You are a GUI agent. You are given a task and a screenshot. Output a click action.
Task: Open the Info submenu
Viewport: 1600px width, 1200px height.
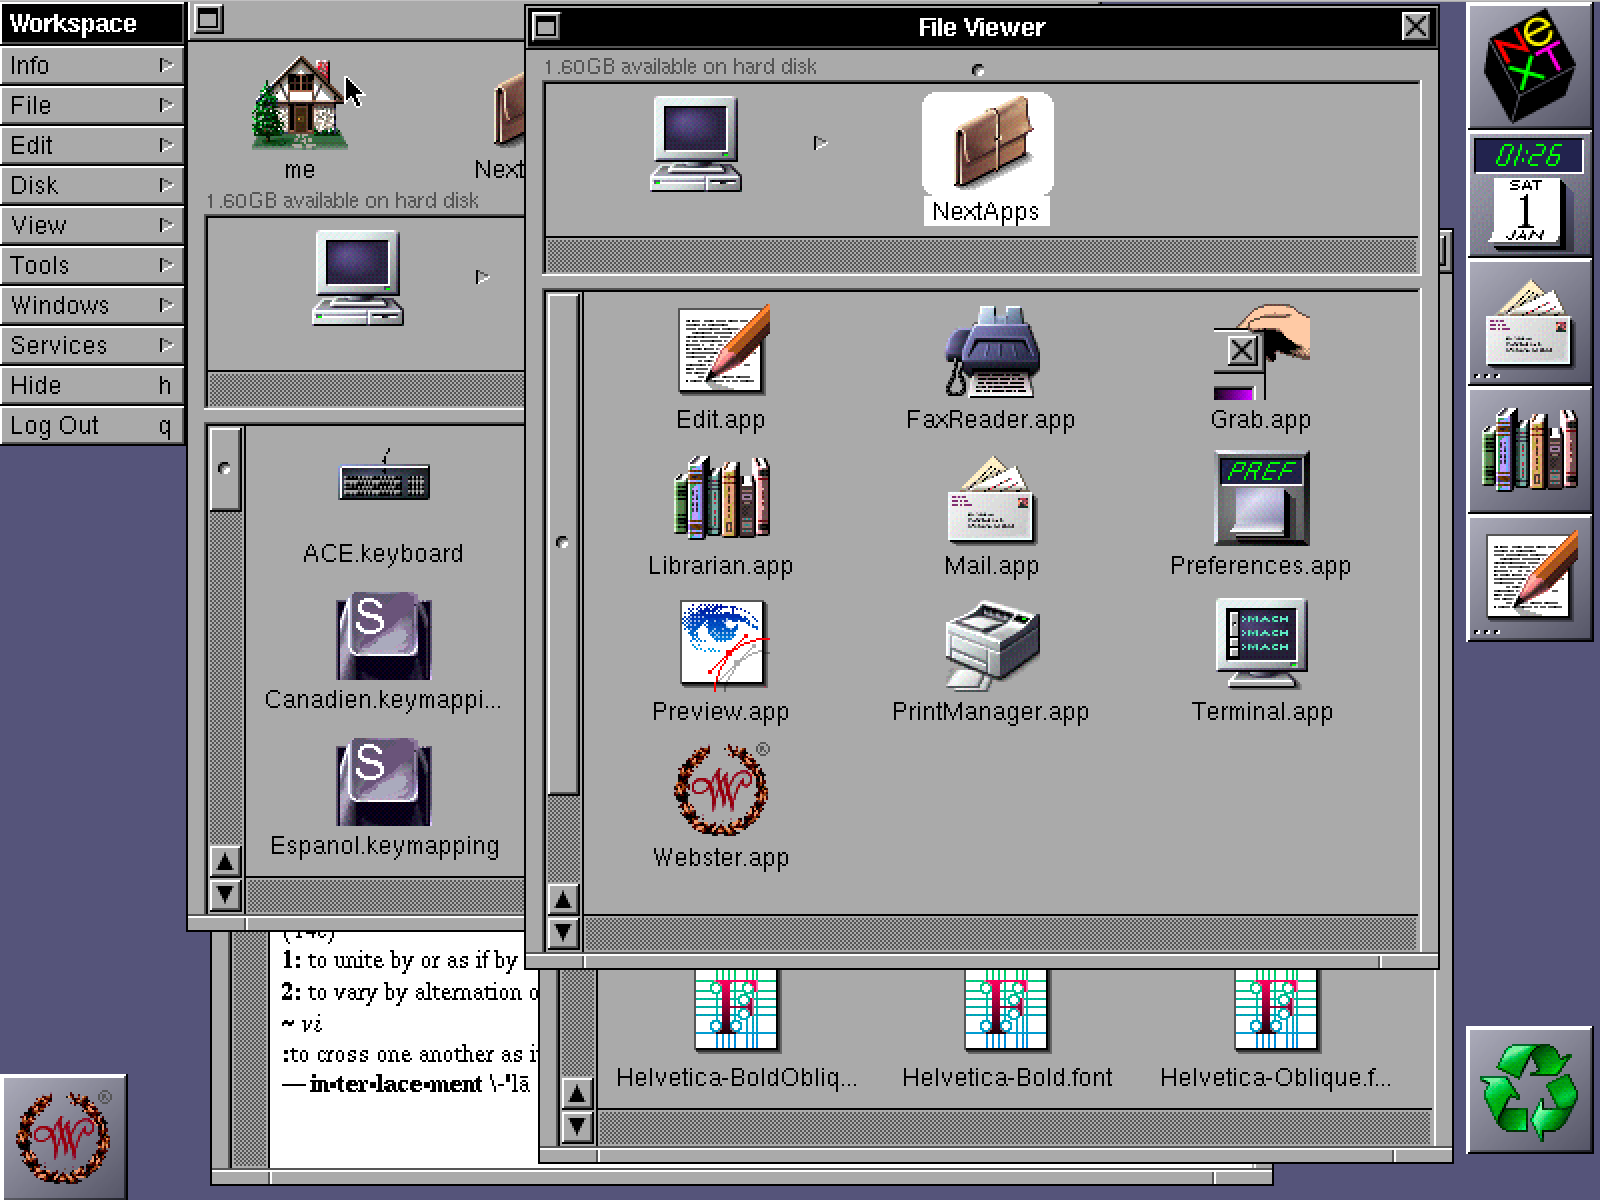tap(92, 65)
